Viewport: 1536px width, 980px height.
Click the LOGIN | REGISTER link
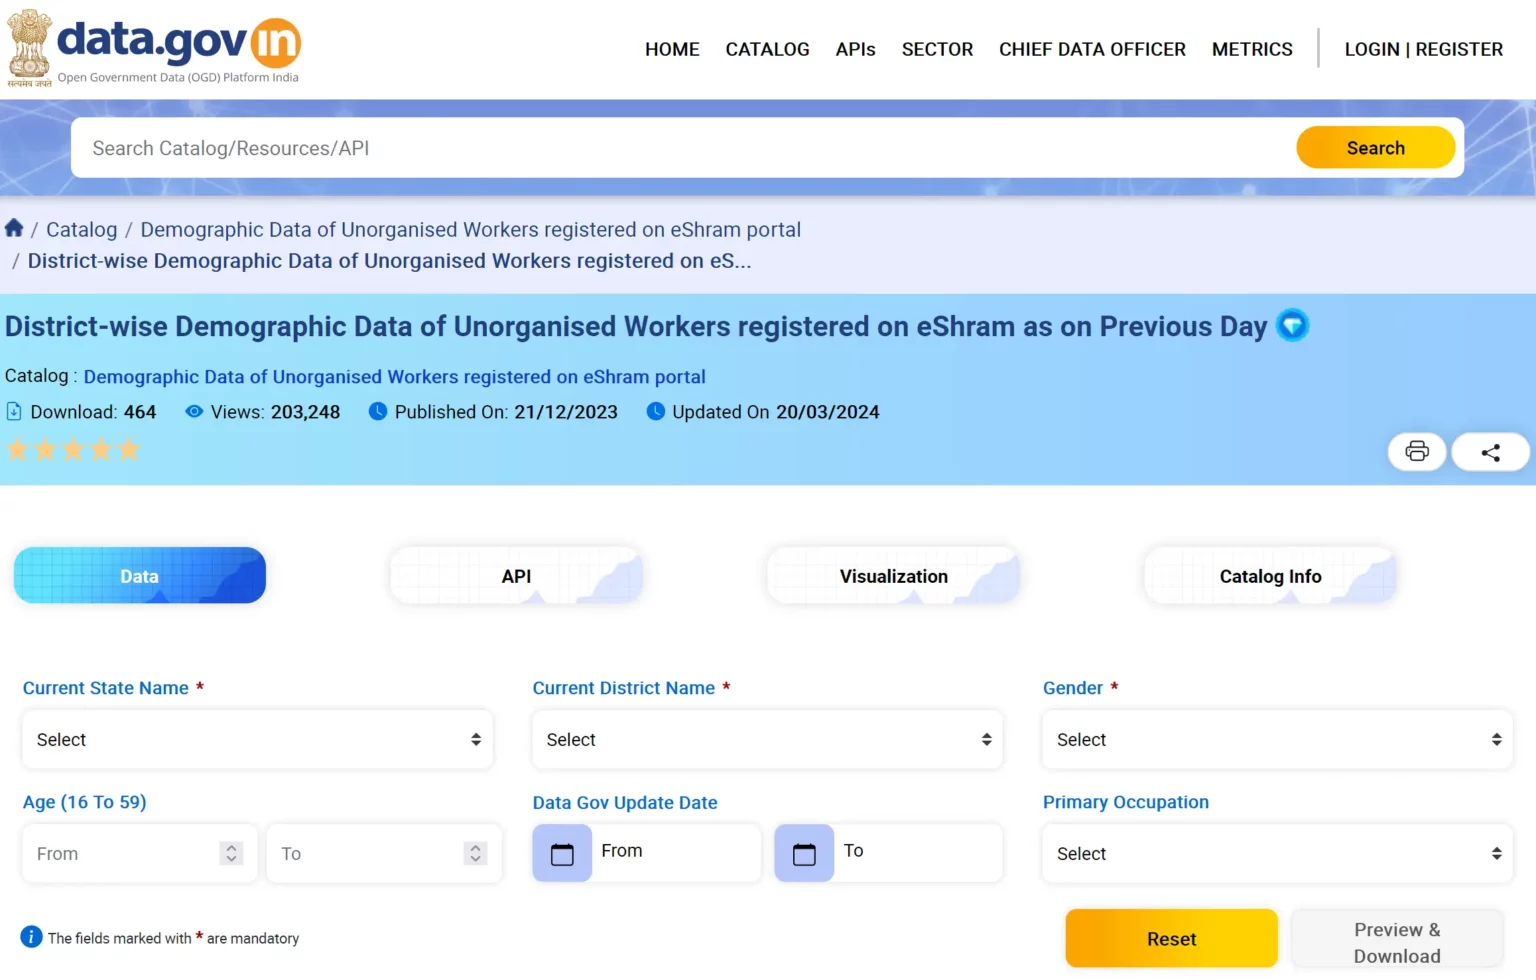[1423, 49]
